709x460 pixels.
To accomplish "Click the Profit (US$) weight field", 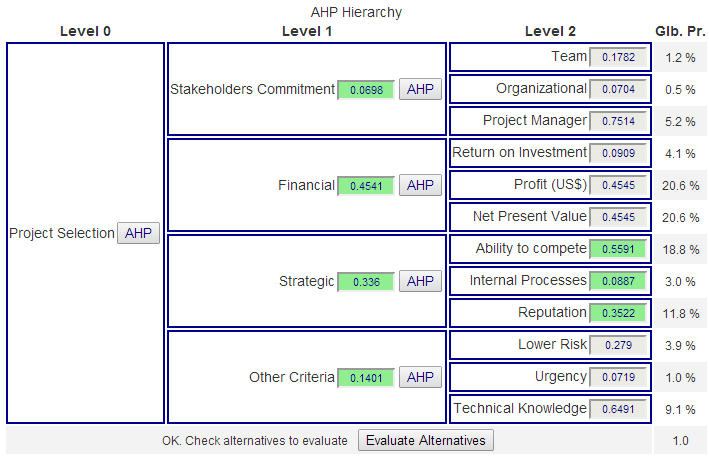I will click(x=618, y=185).
